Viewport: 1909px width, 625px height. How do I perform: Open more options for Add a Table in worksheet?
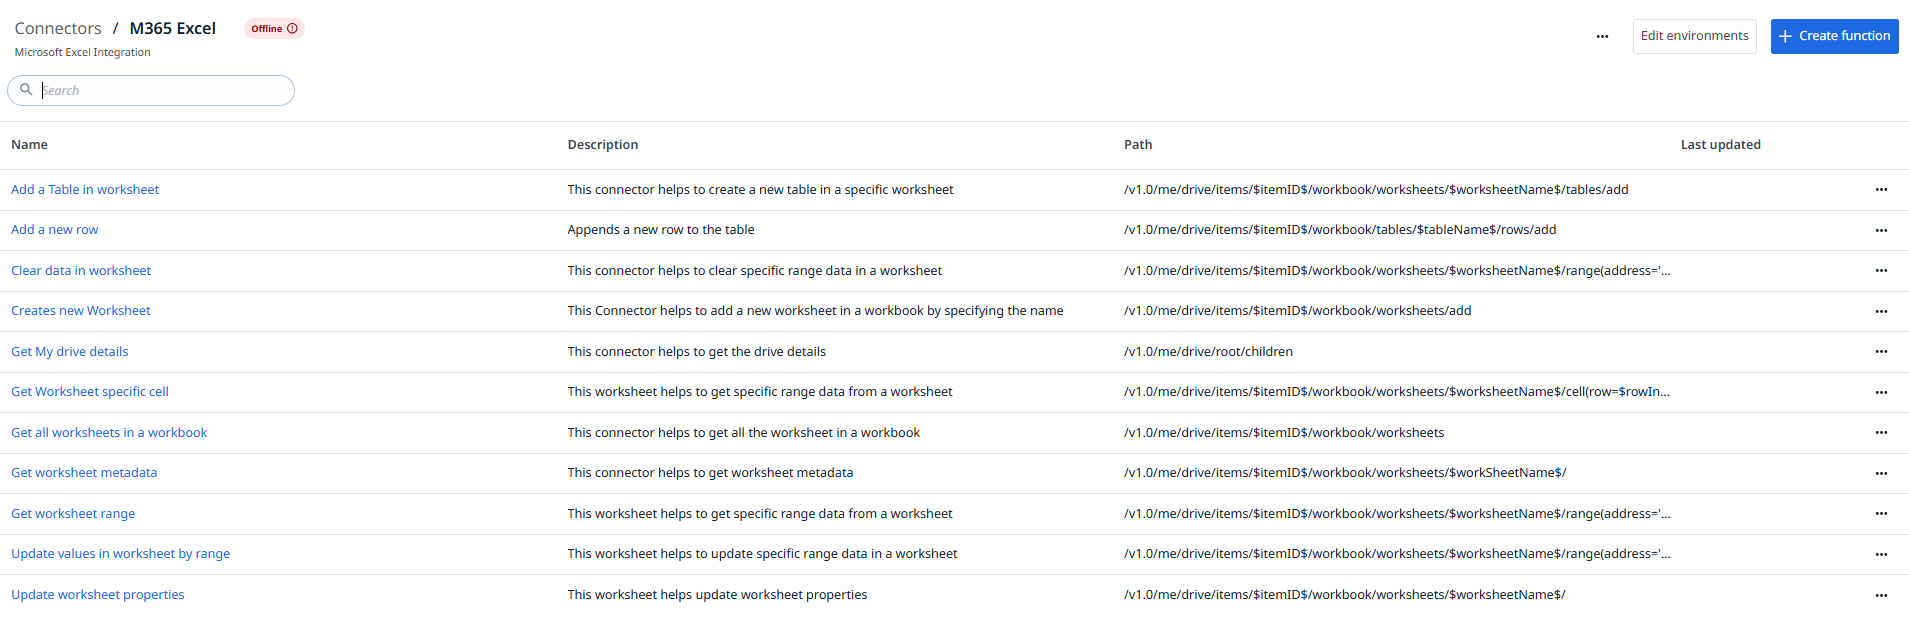pyautogui.click(x=1881, y=190)
